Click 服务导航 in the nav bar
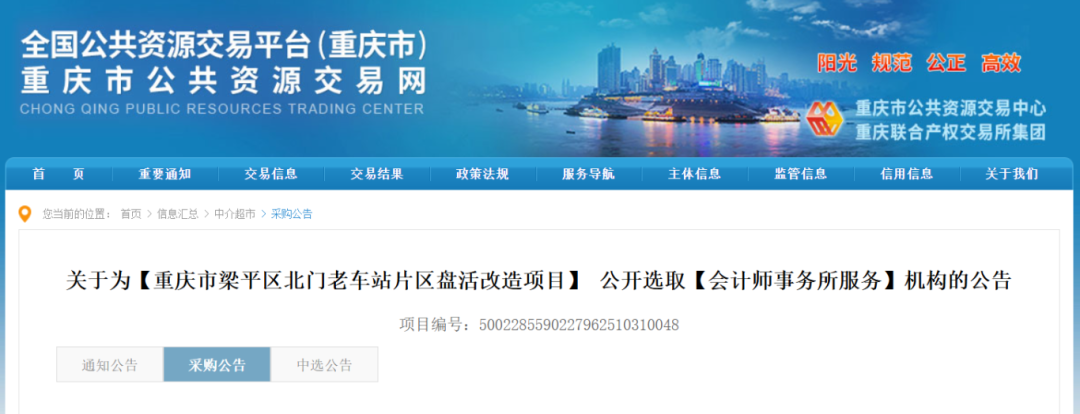This screenshot has width=1080, height=414. (x=588, y=174)
